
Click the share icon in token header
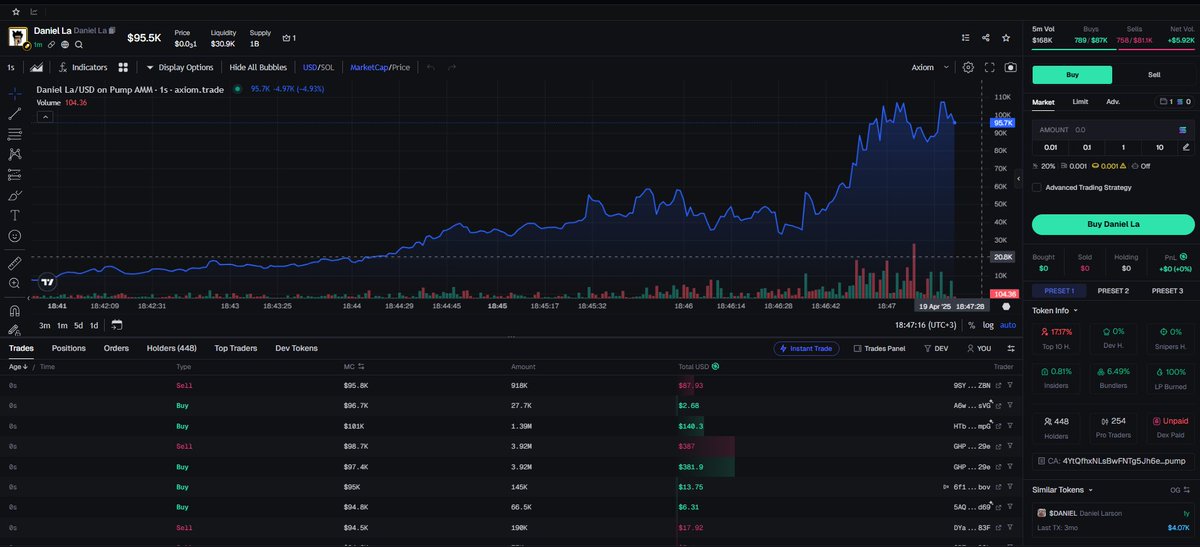[986, 38]
